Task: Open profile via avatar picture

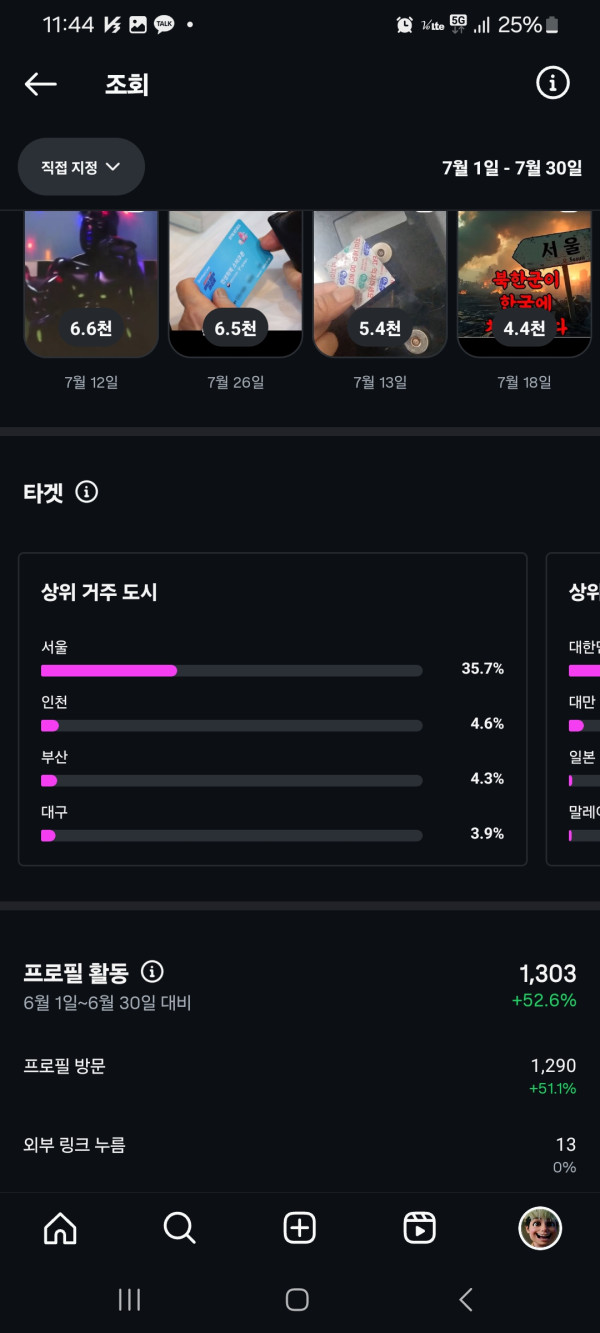Action: point(540,1227)
